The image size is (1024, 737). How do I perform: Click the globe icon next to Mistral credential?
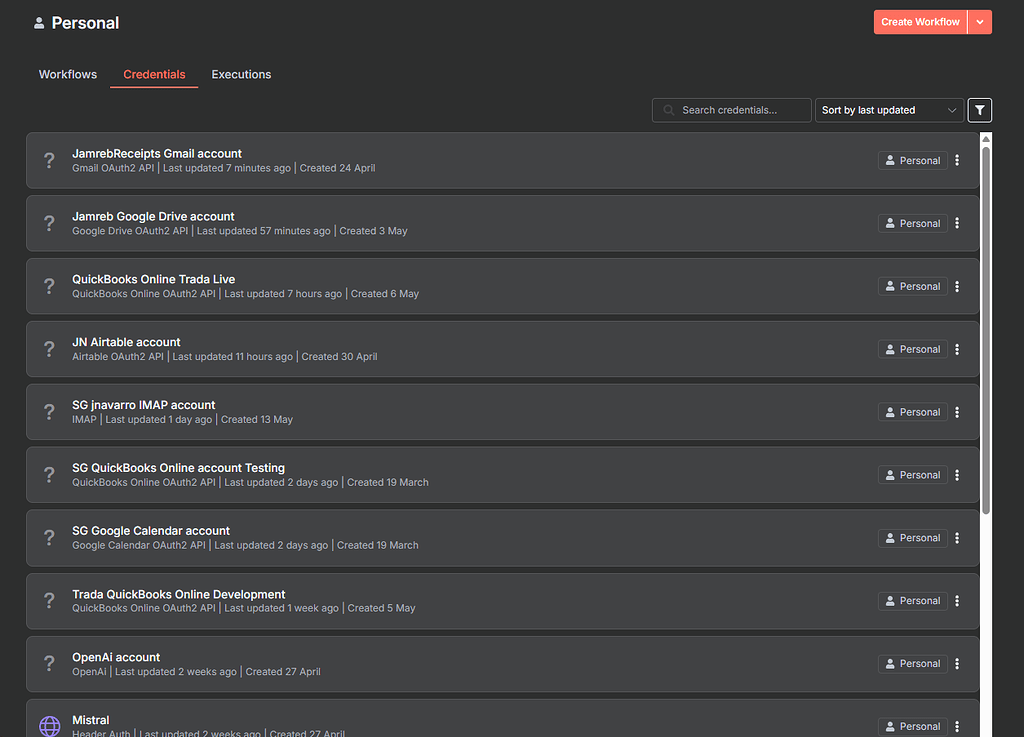tap(49, 724)
